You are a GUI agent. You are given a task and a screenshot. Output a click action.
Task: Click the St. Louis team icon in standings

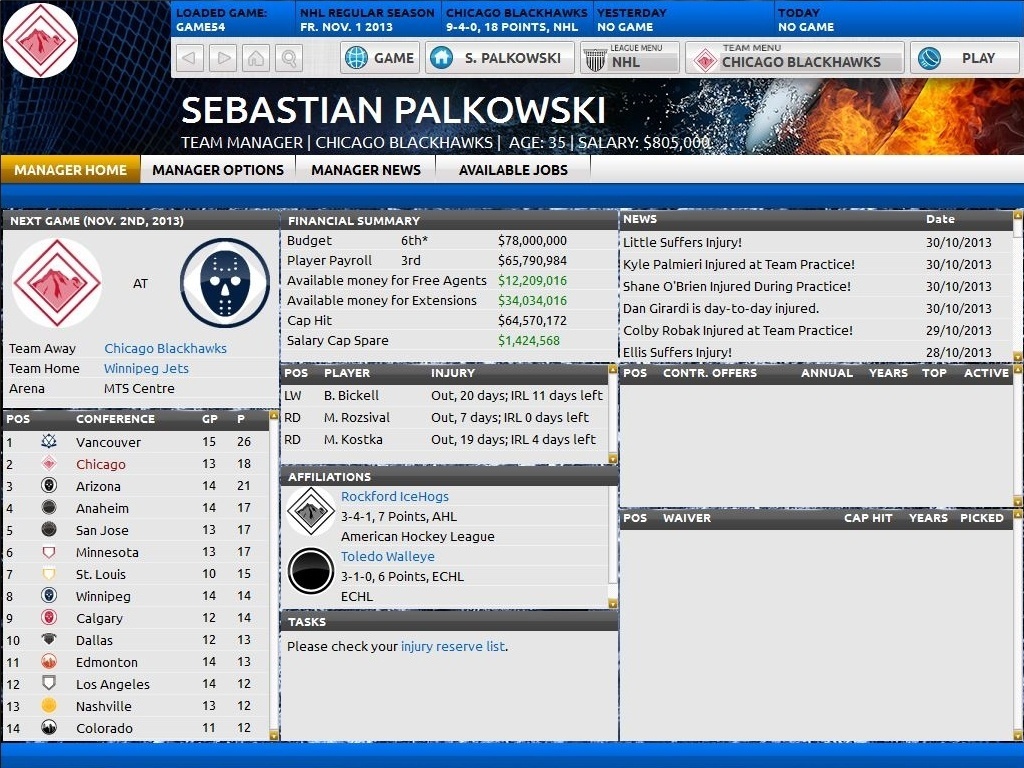point(49,574)
